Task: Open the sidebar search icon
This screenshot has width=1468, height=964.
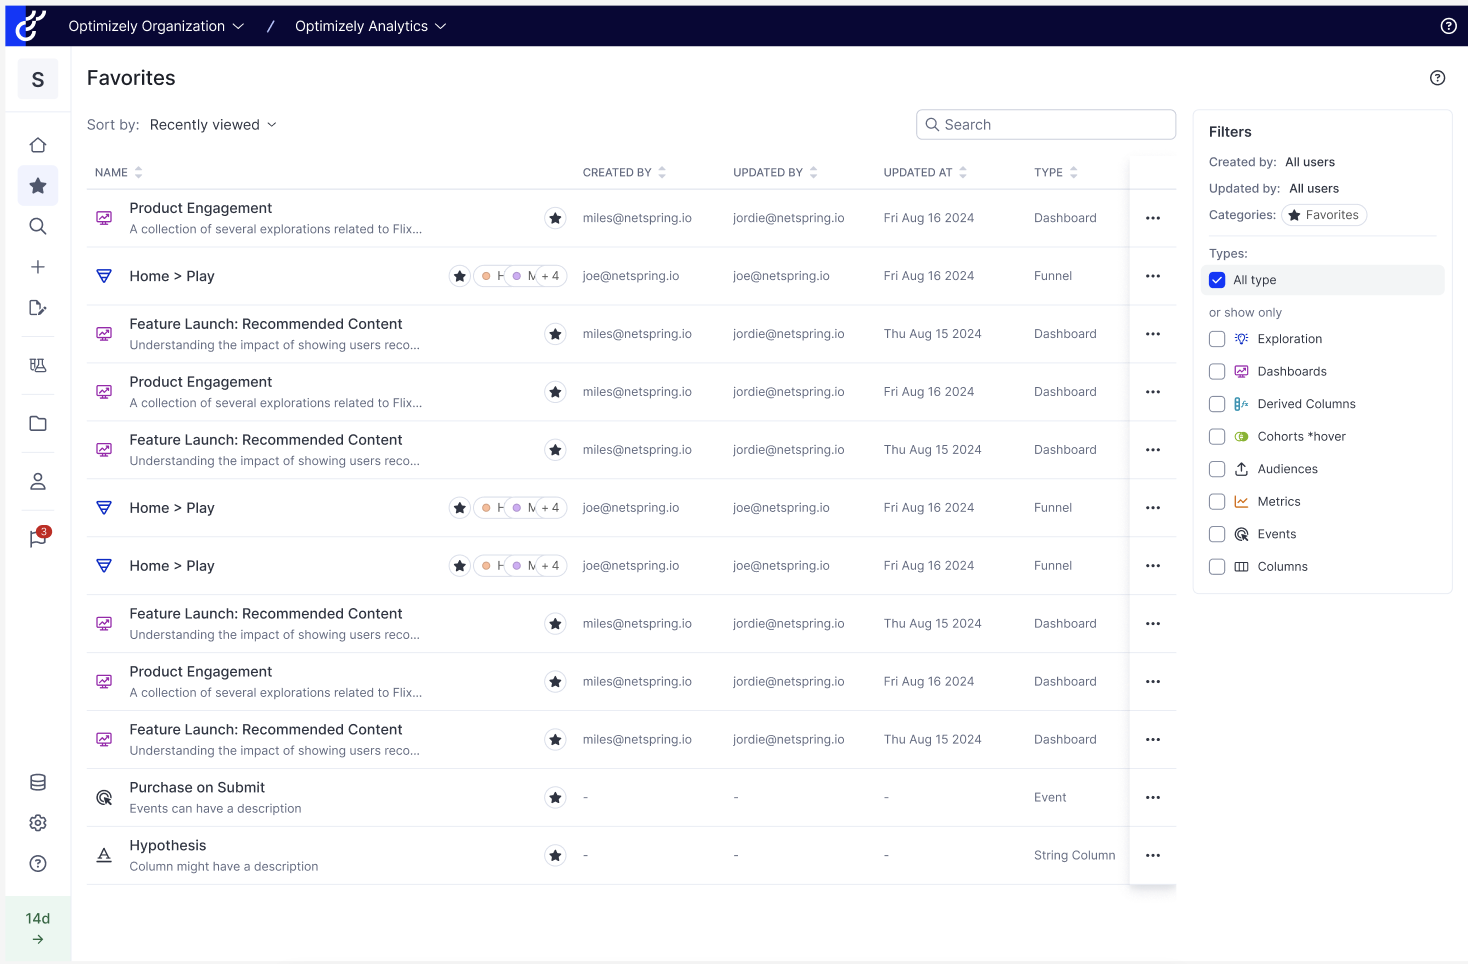Action: point(38,226)
